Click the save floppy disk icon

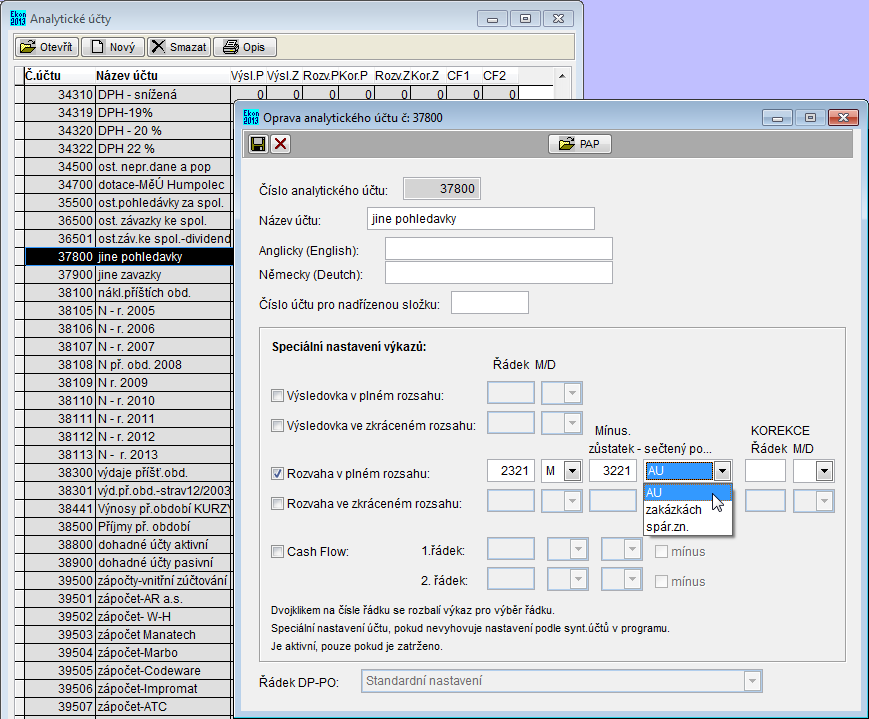258,144
